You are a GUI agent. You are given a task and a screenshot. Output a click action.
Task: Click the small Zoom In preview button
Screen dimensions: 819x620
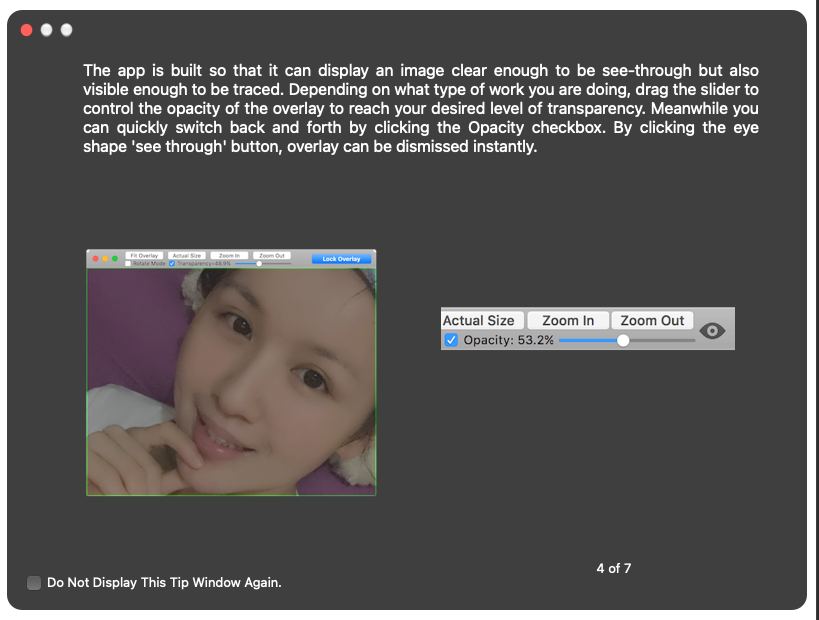click(x=229, y=256)
